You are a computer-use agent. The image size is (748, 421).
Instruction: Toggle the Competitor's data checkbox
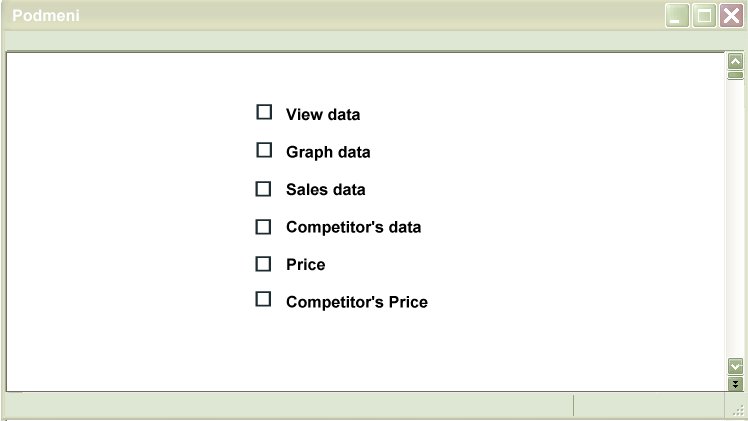[264, 226]
